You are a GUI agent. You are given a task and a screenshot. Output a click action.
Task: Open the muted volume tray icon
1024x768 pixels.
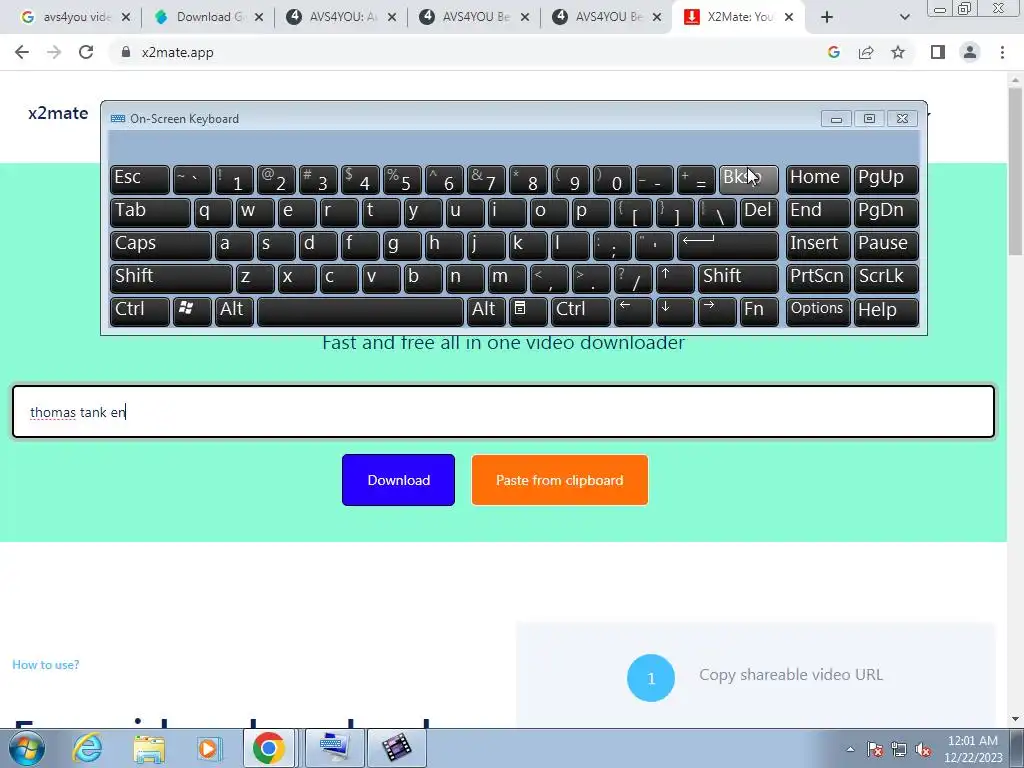click(923, 750)
